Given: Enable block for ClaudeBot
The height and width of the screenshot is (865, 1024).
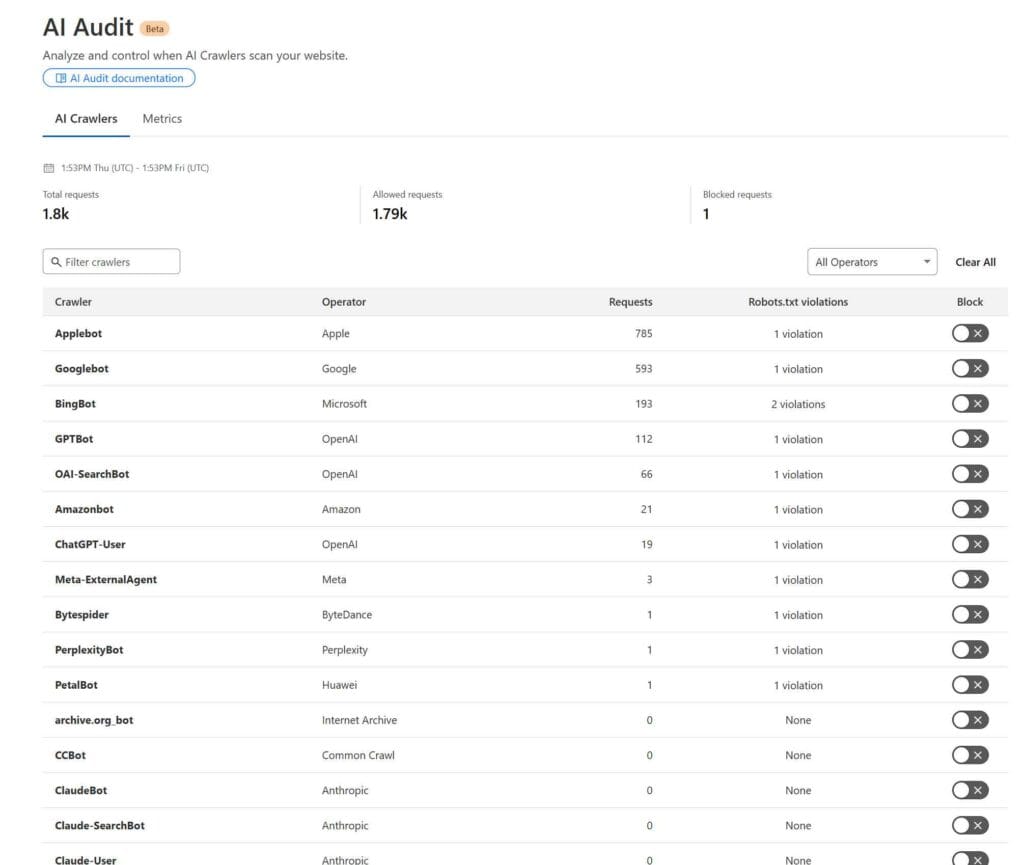Looking at the screenshot, I should 969,790.
